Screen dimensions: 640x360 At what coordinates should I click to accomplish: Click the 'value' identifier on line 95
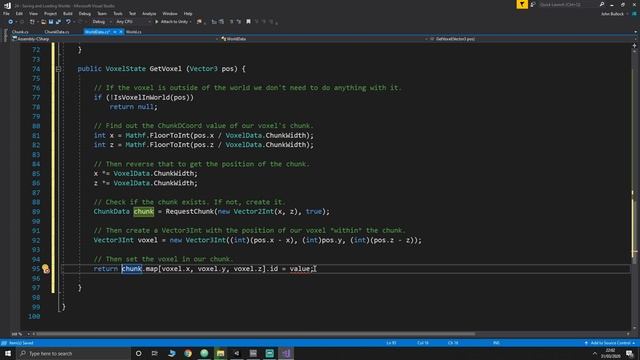(x=300, y=269)
